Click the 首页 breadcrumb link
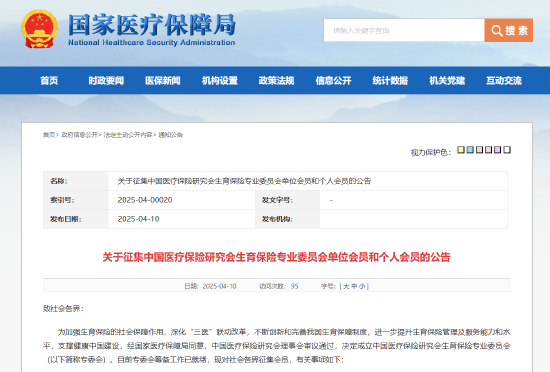Image resolution: width=550 pixels, height=372 pixels. tap(49, 135)
